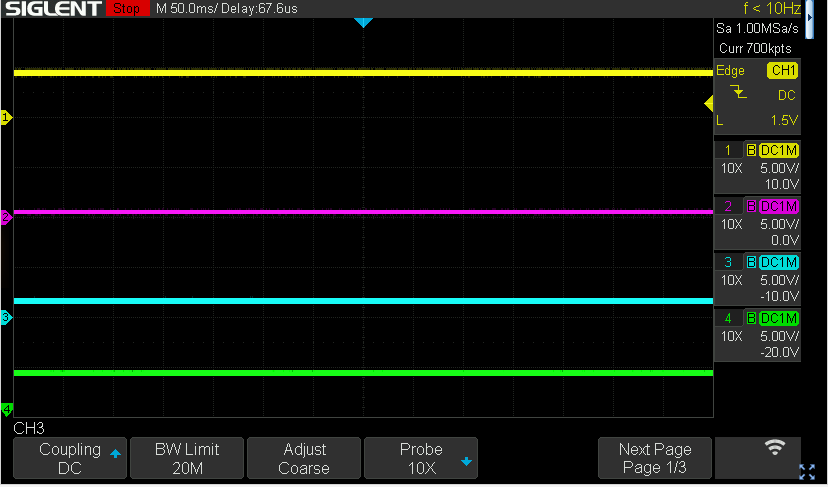The width and height of the screenshot is (828, 487).
Task: Click the yellow B bandwidth-limit badge on channel 1
Action: point(751,151)
